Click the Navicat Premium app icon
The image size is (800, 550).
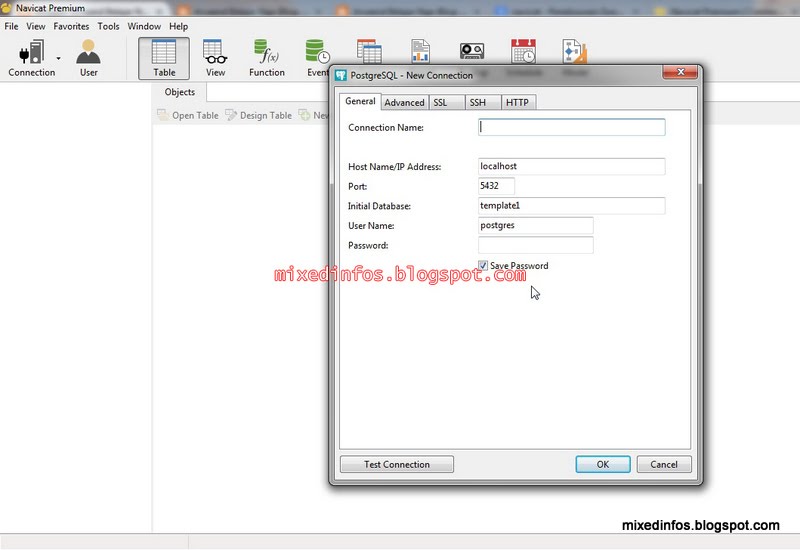pos(6,8)
